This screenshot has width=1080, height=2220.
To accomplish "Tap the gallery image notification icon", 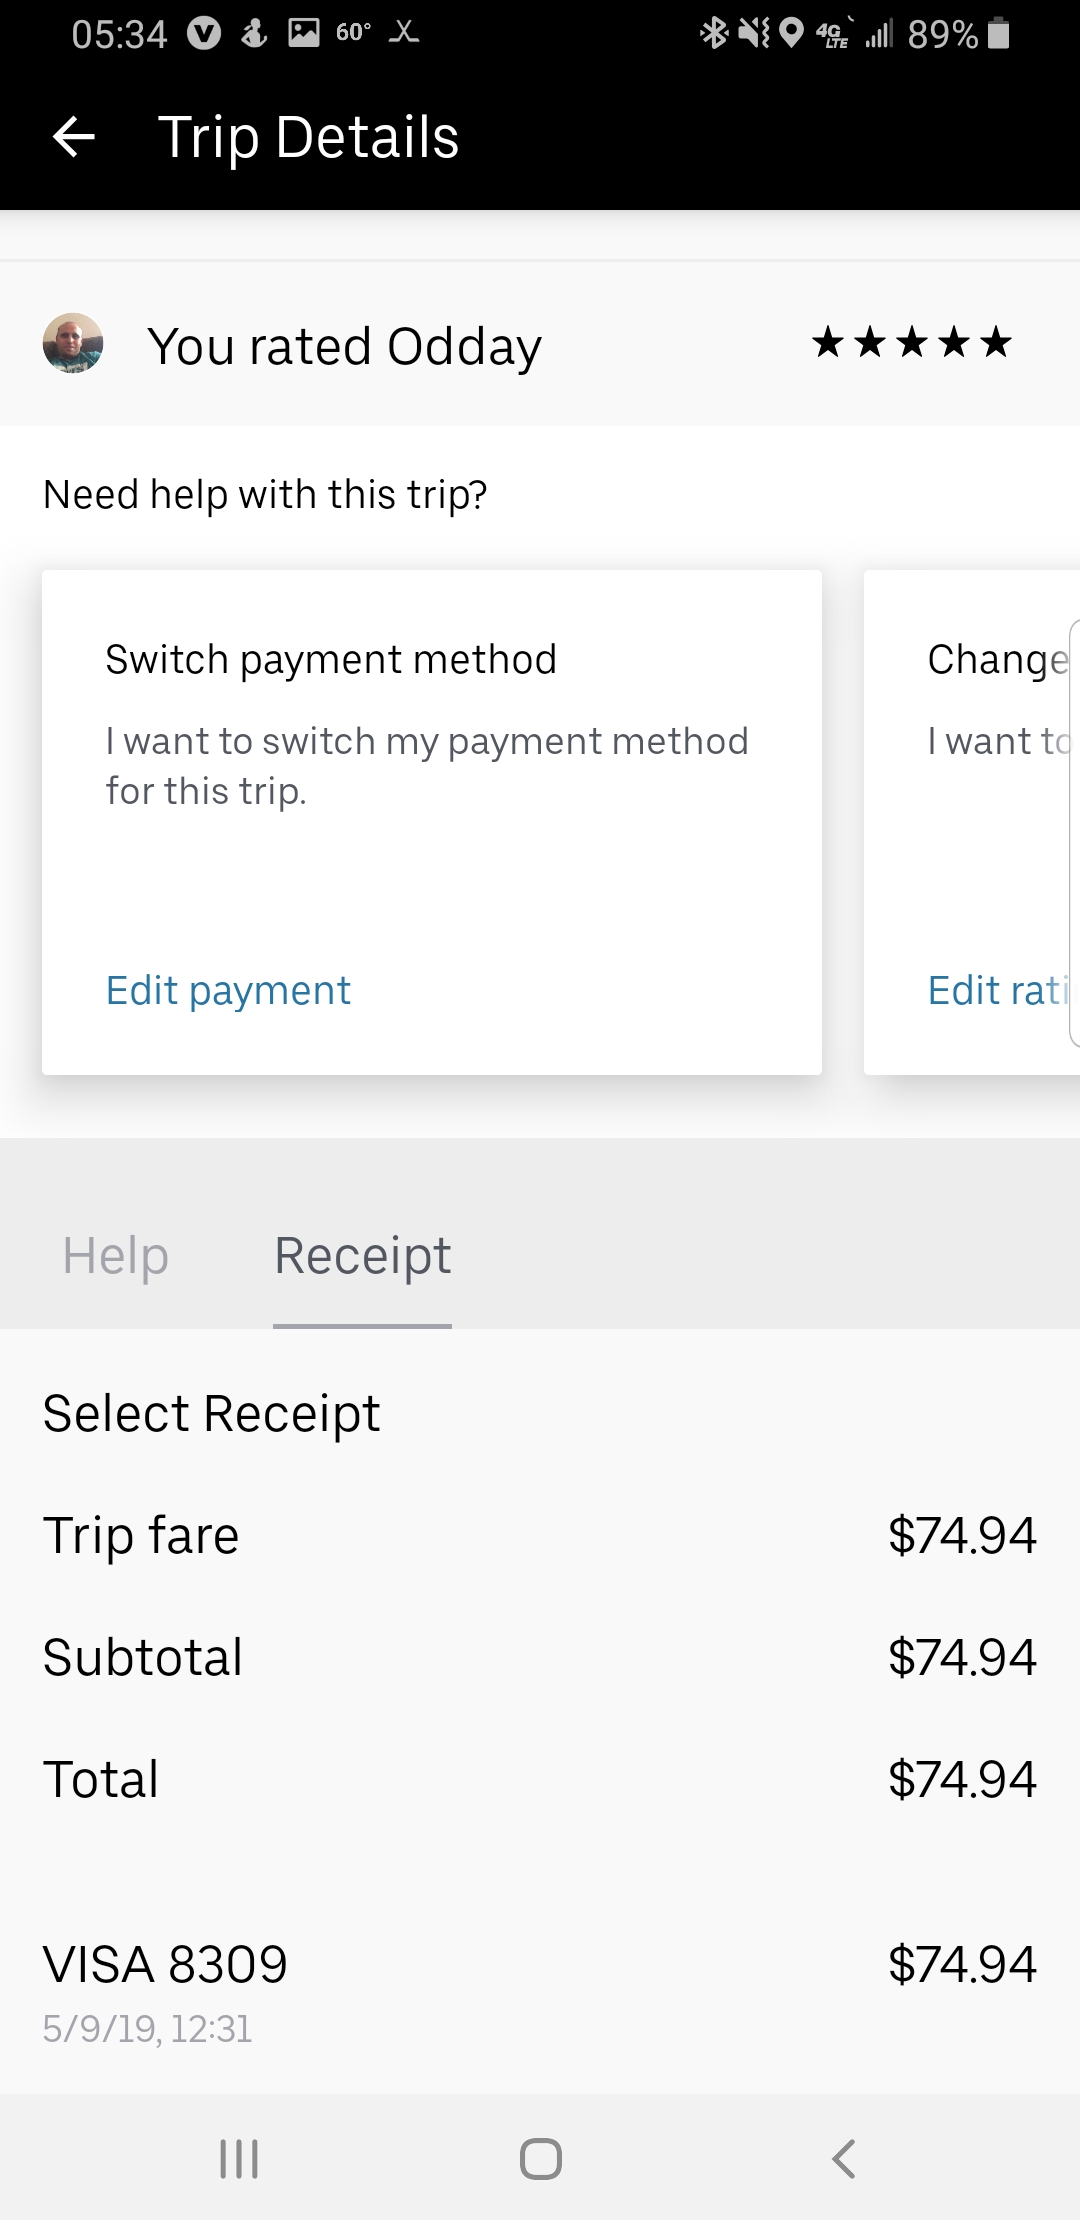I will coord(303,33).
